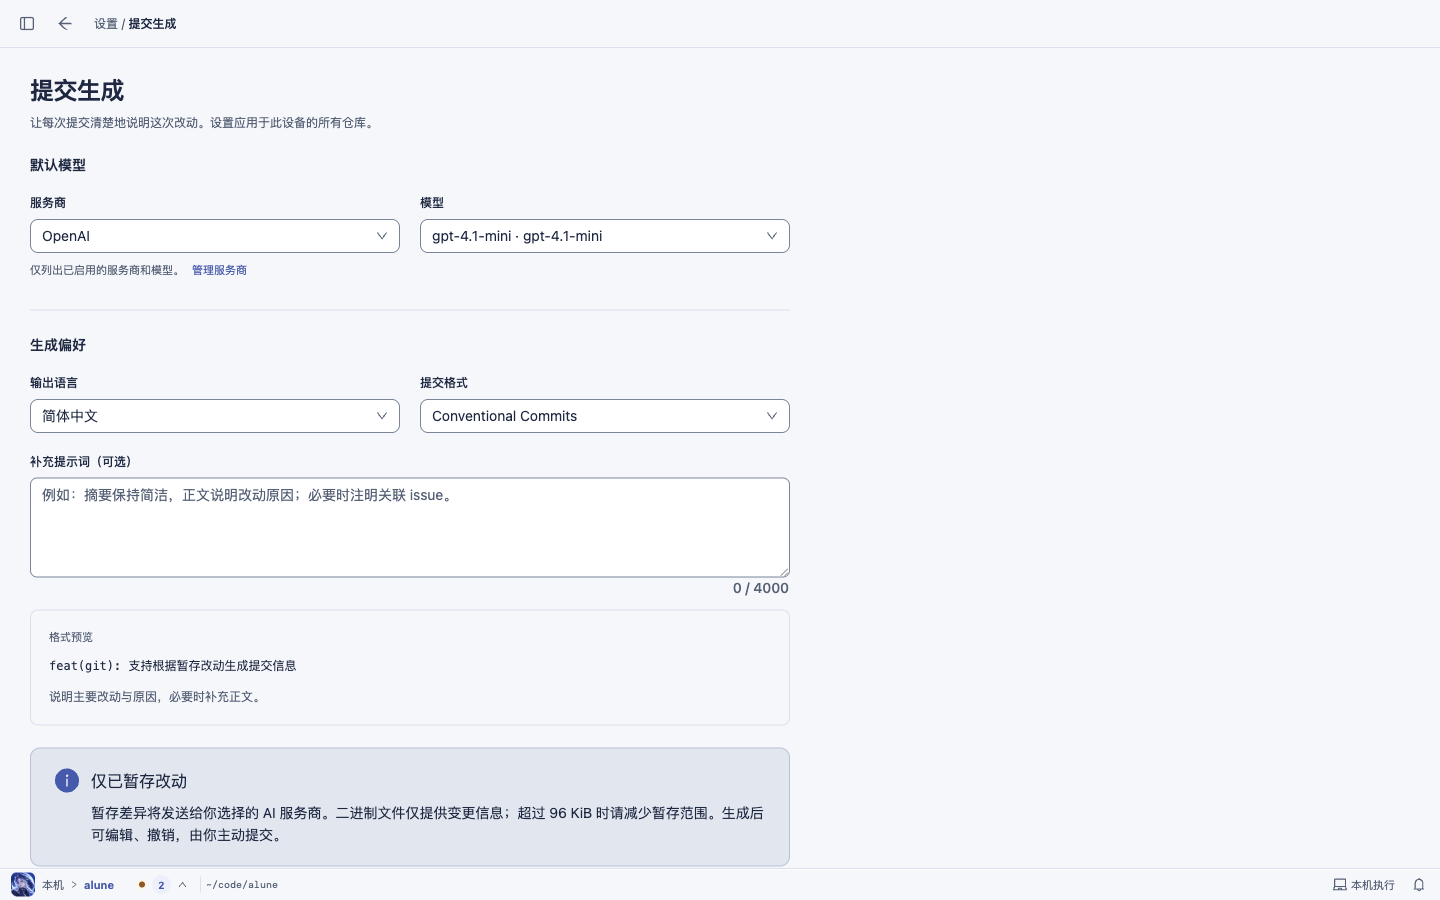Toggle the sidebar panel icon
Image resolution: width=1440 pixels, height=900 pixels.
click(27, 23)
